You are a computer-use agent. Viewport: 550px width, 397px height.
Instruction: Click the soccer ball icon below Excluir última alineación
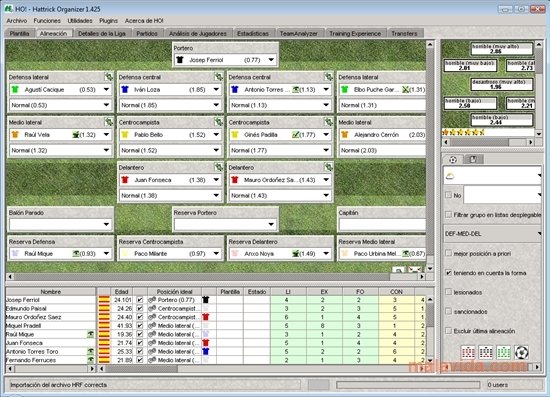click(x=521, y=352)
